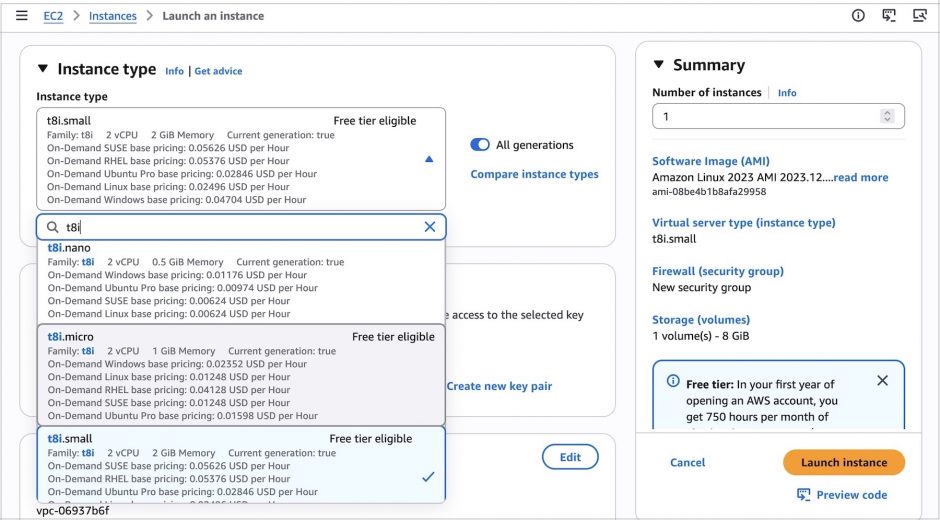Cancel the instance launch
Viewport: 940px width, 520px height.
[688, 462]
